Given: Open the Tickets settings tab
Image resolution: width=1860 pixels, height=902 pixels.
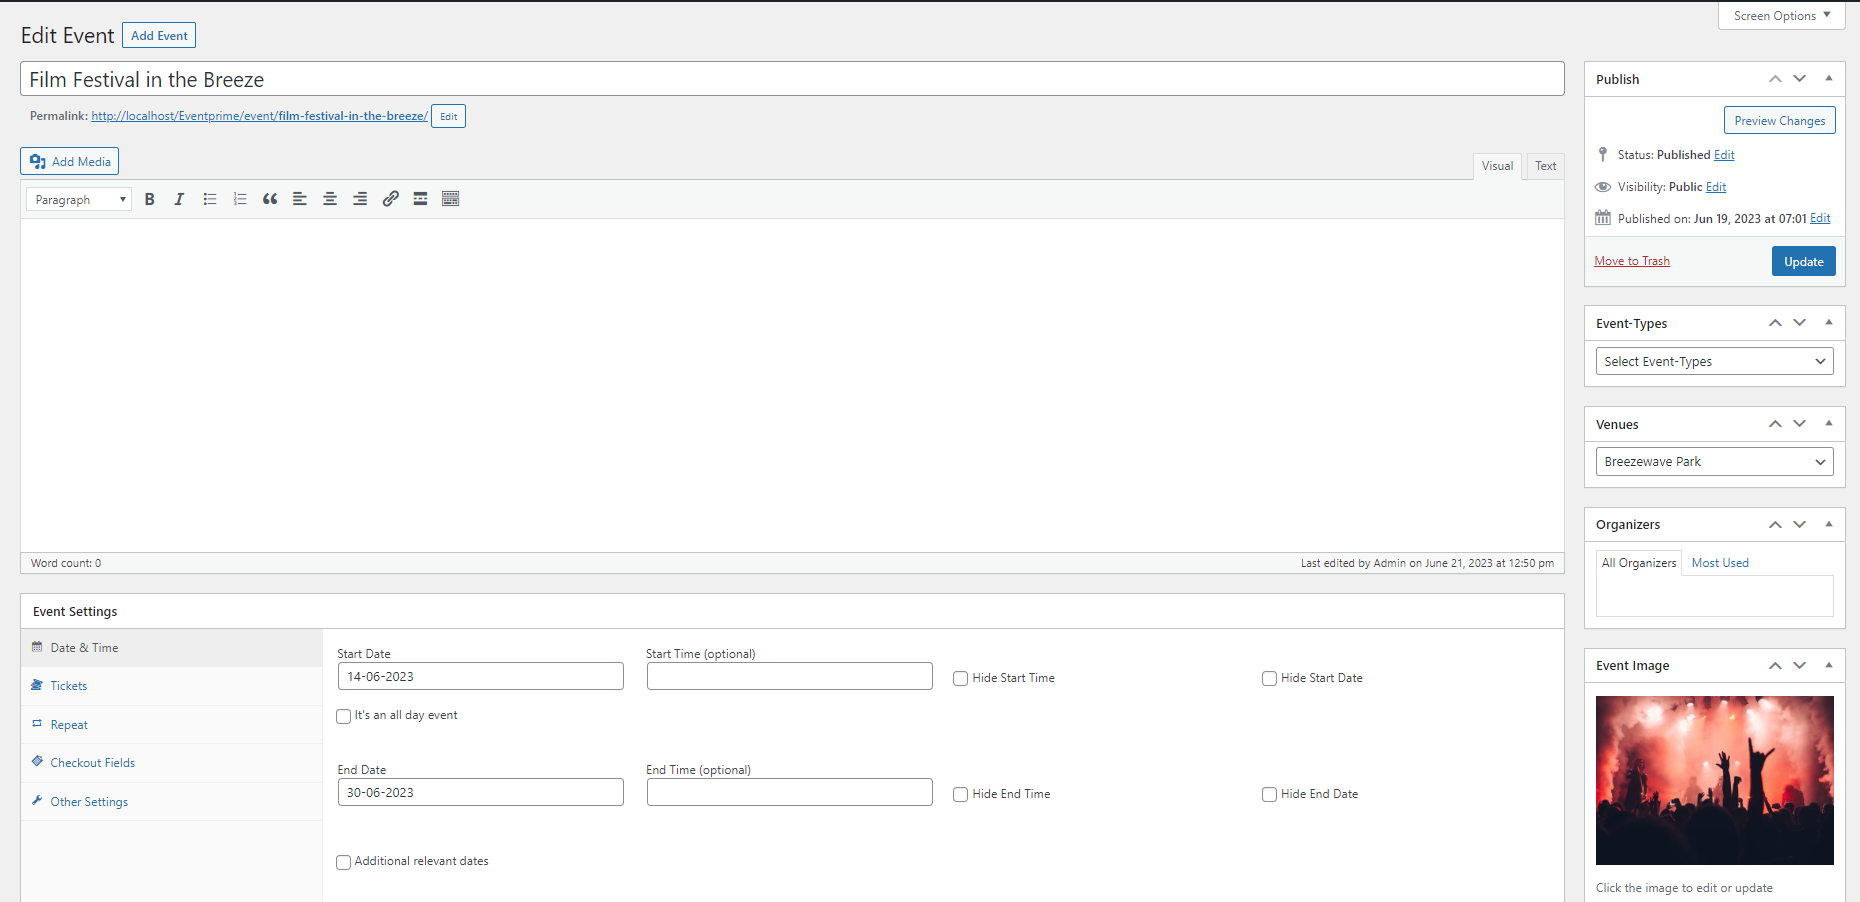Looking at the screenshot, I should 69,686.
